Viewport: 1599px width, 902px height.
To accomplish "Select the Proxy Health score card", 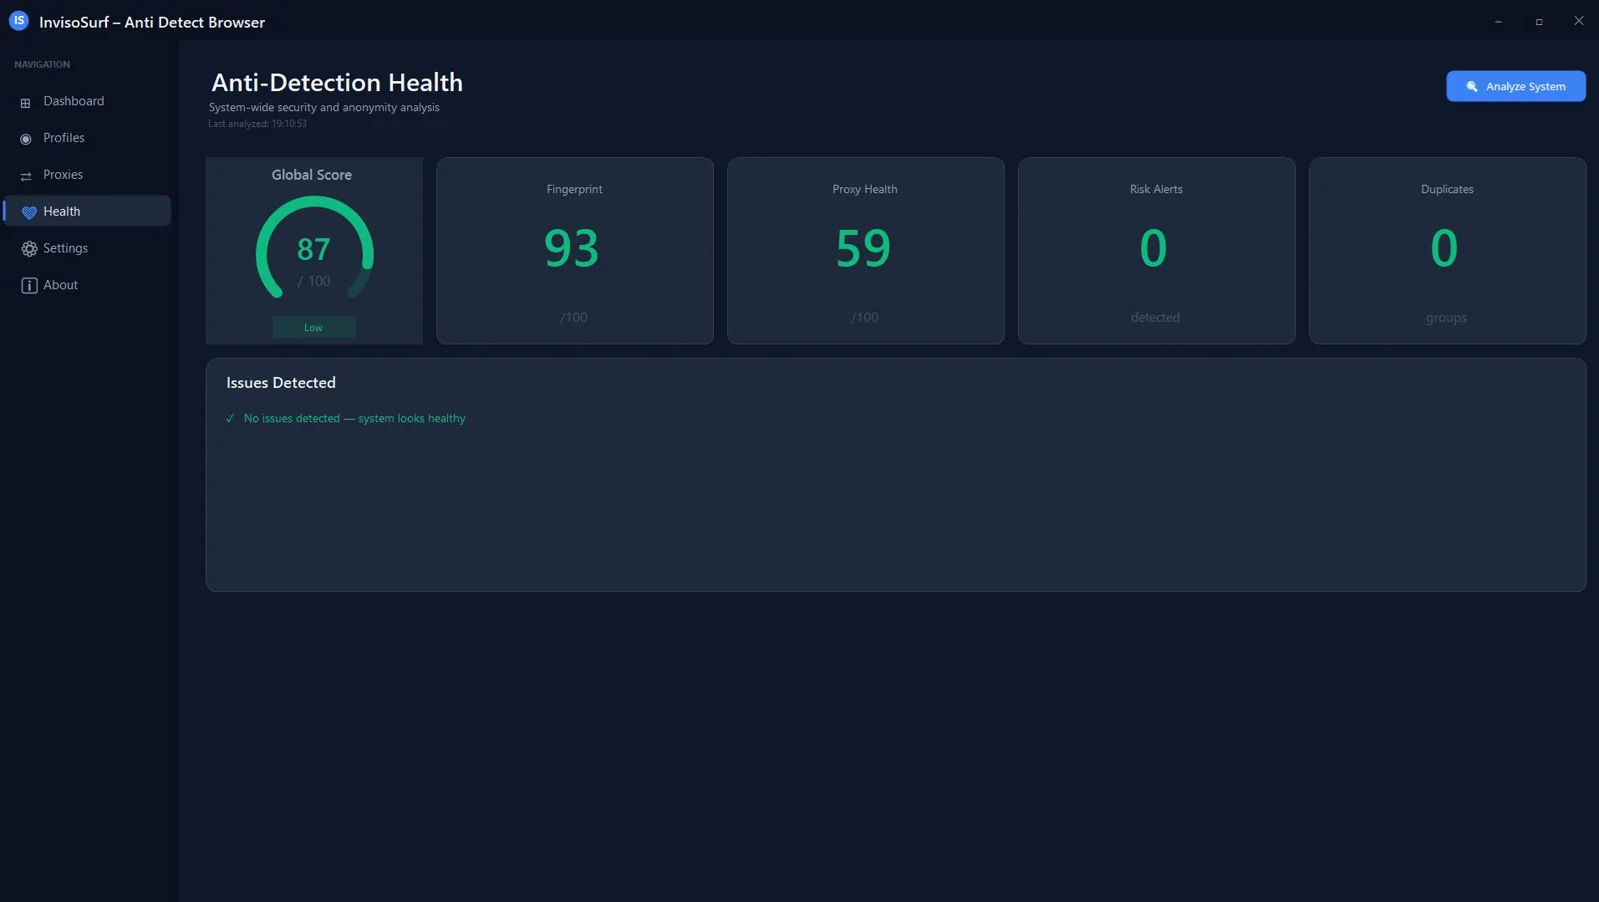I will [865, 250].
